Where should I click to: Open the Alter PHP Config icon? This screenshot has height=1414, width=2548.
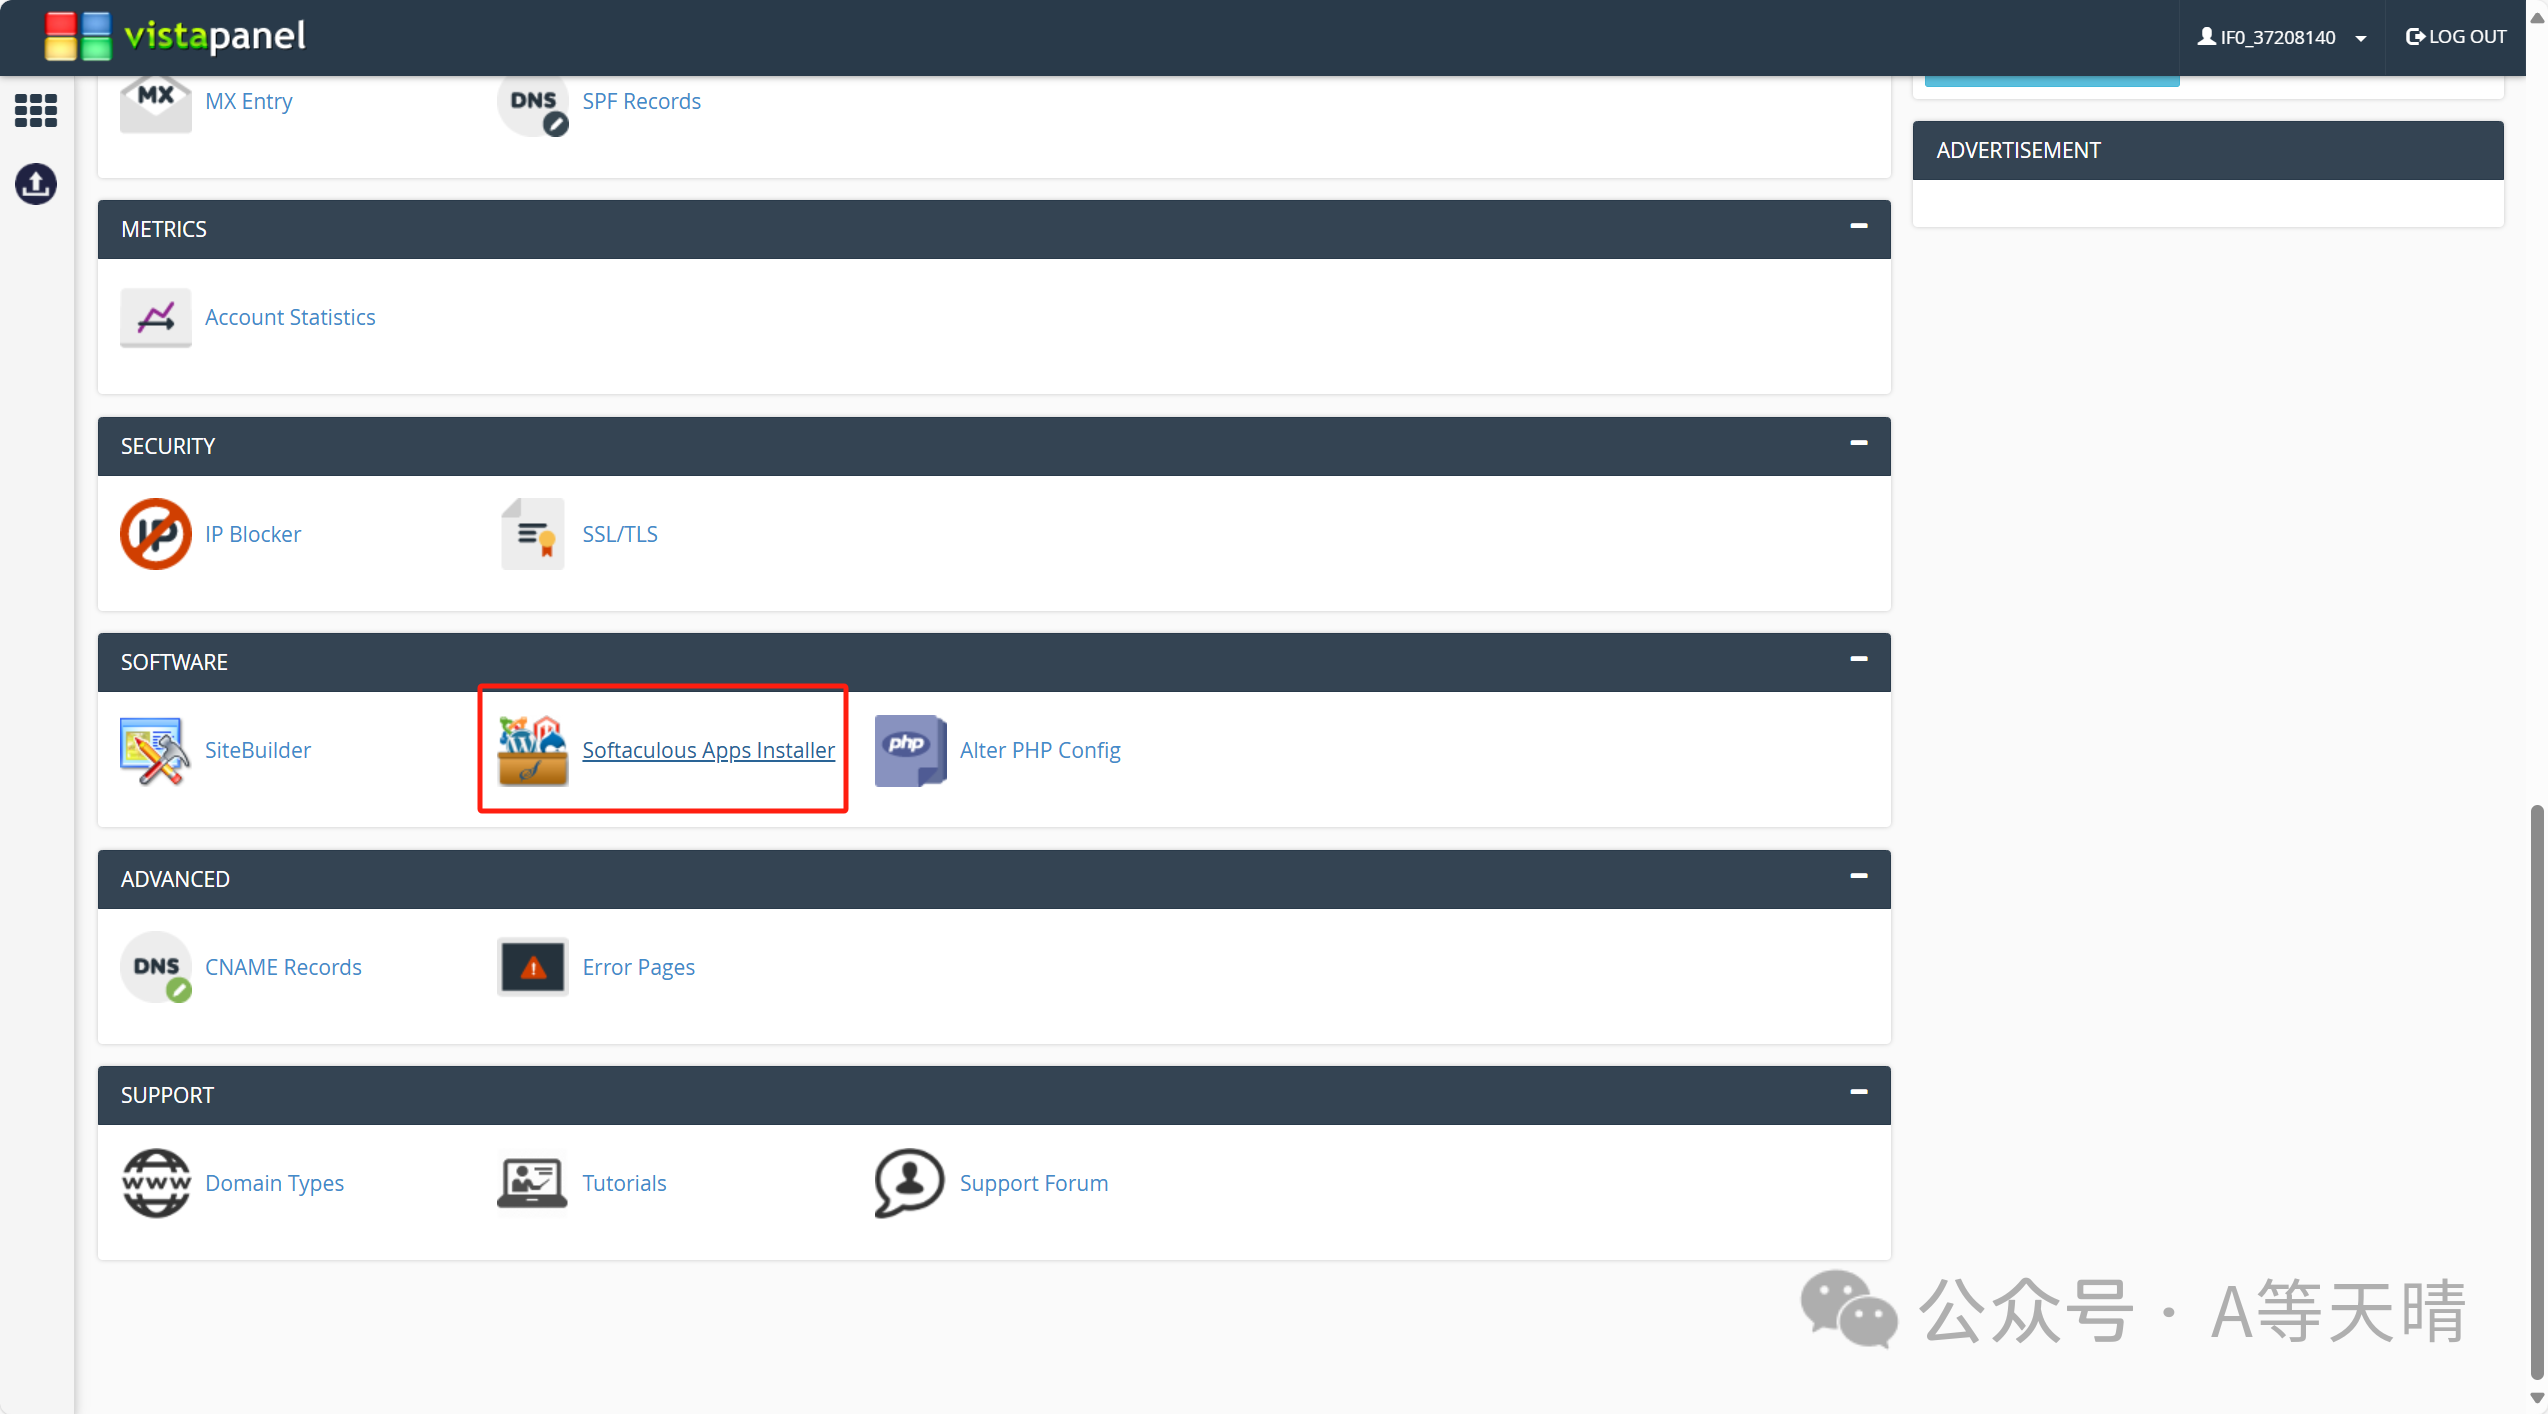[909, 750]
